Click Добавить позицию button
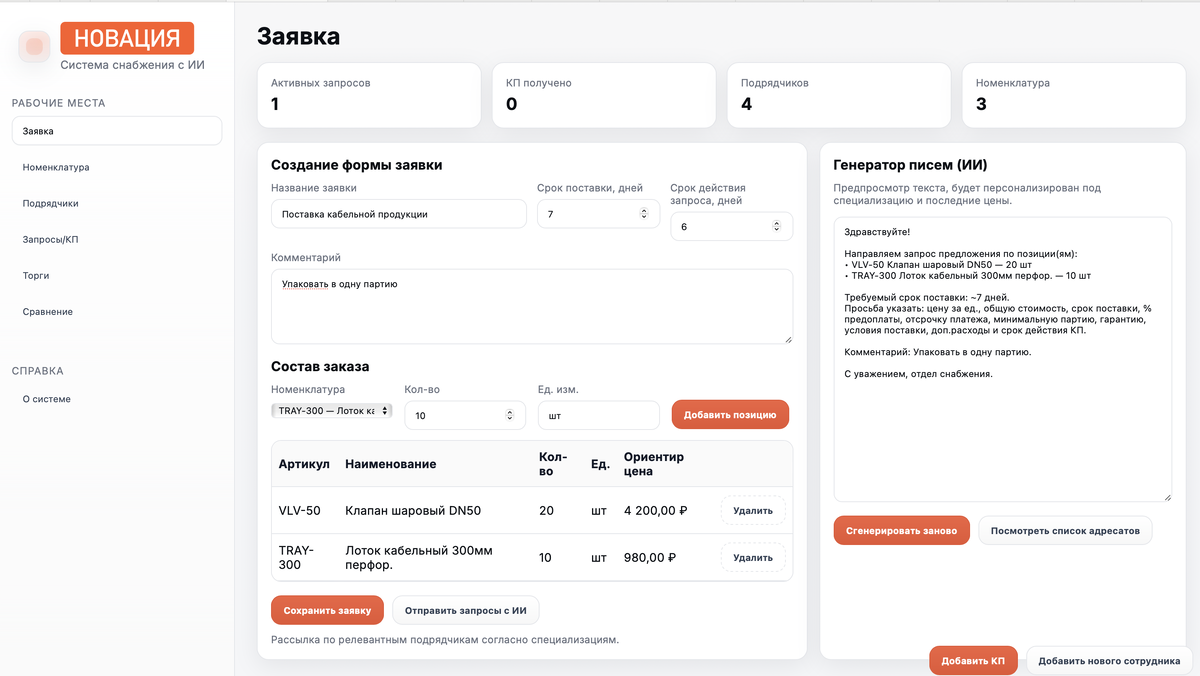Screen dimensions: 1200x676 pyautogui.click(x=730, y=414)
